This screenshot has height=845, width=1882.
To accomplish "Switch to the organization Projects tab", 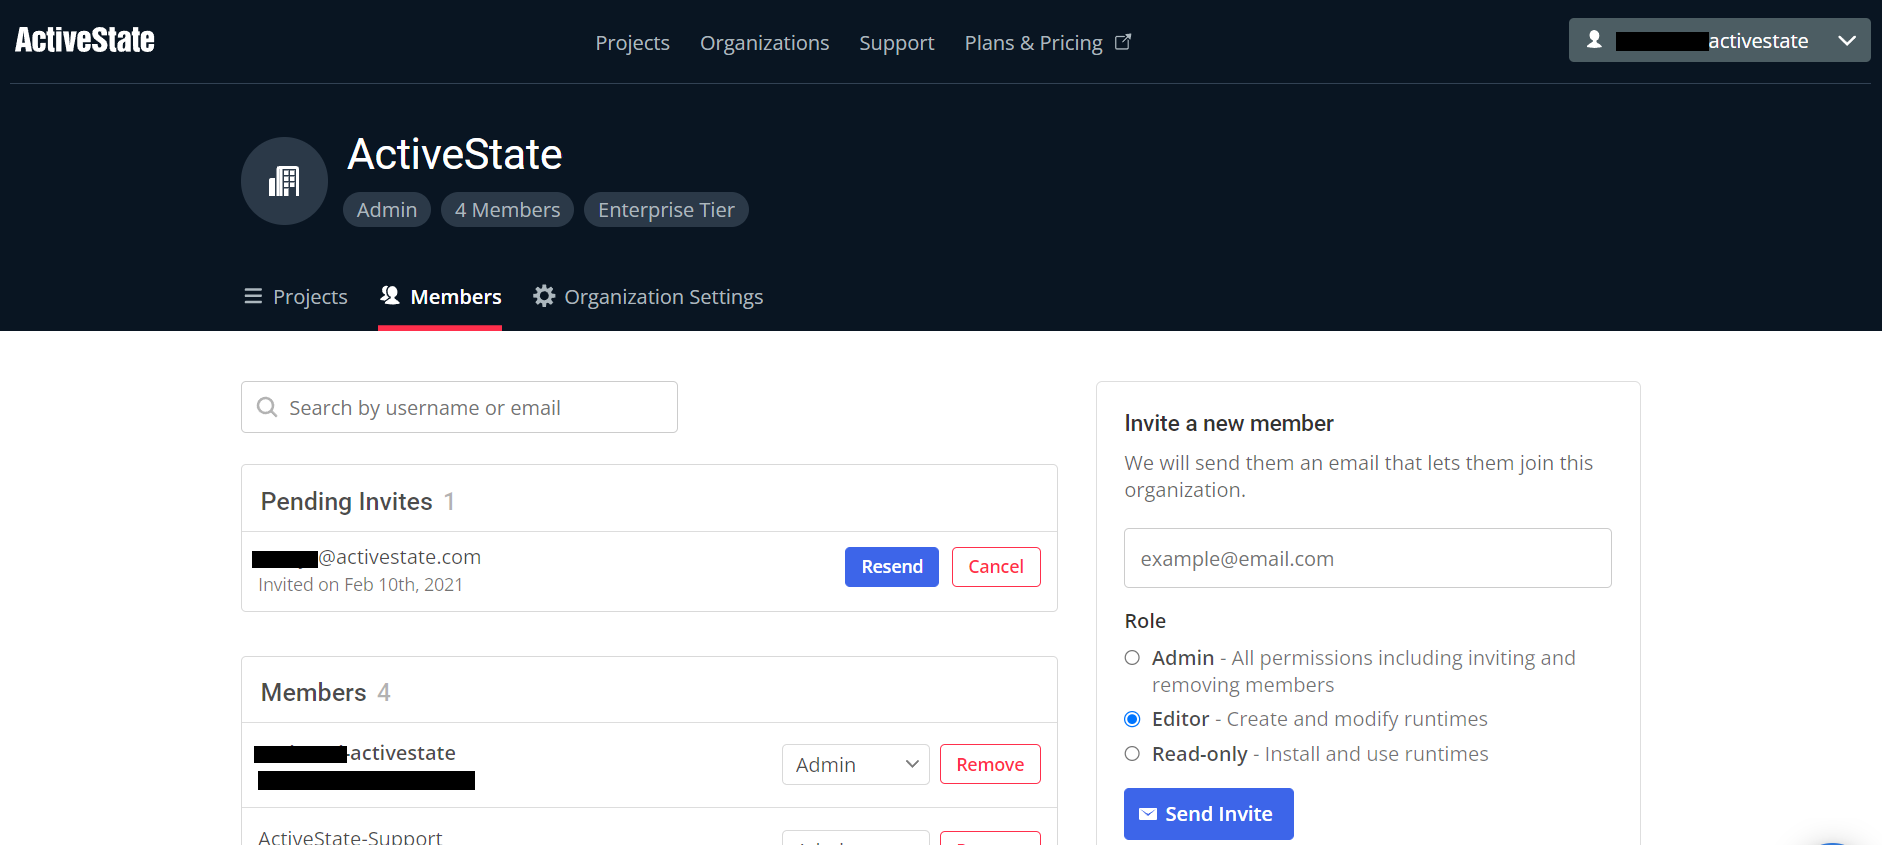I will coord(296,297).
